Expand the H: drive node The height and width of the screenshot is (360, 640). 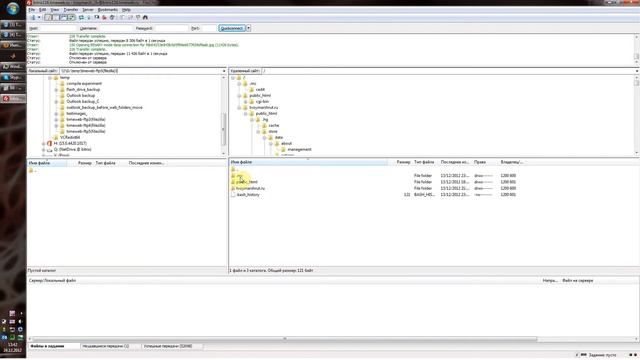pyautogui.click(x=44, y=144)
